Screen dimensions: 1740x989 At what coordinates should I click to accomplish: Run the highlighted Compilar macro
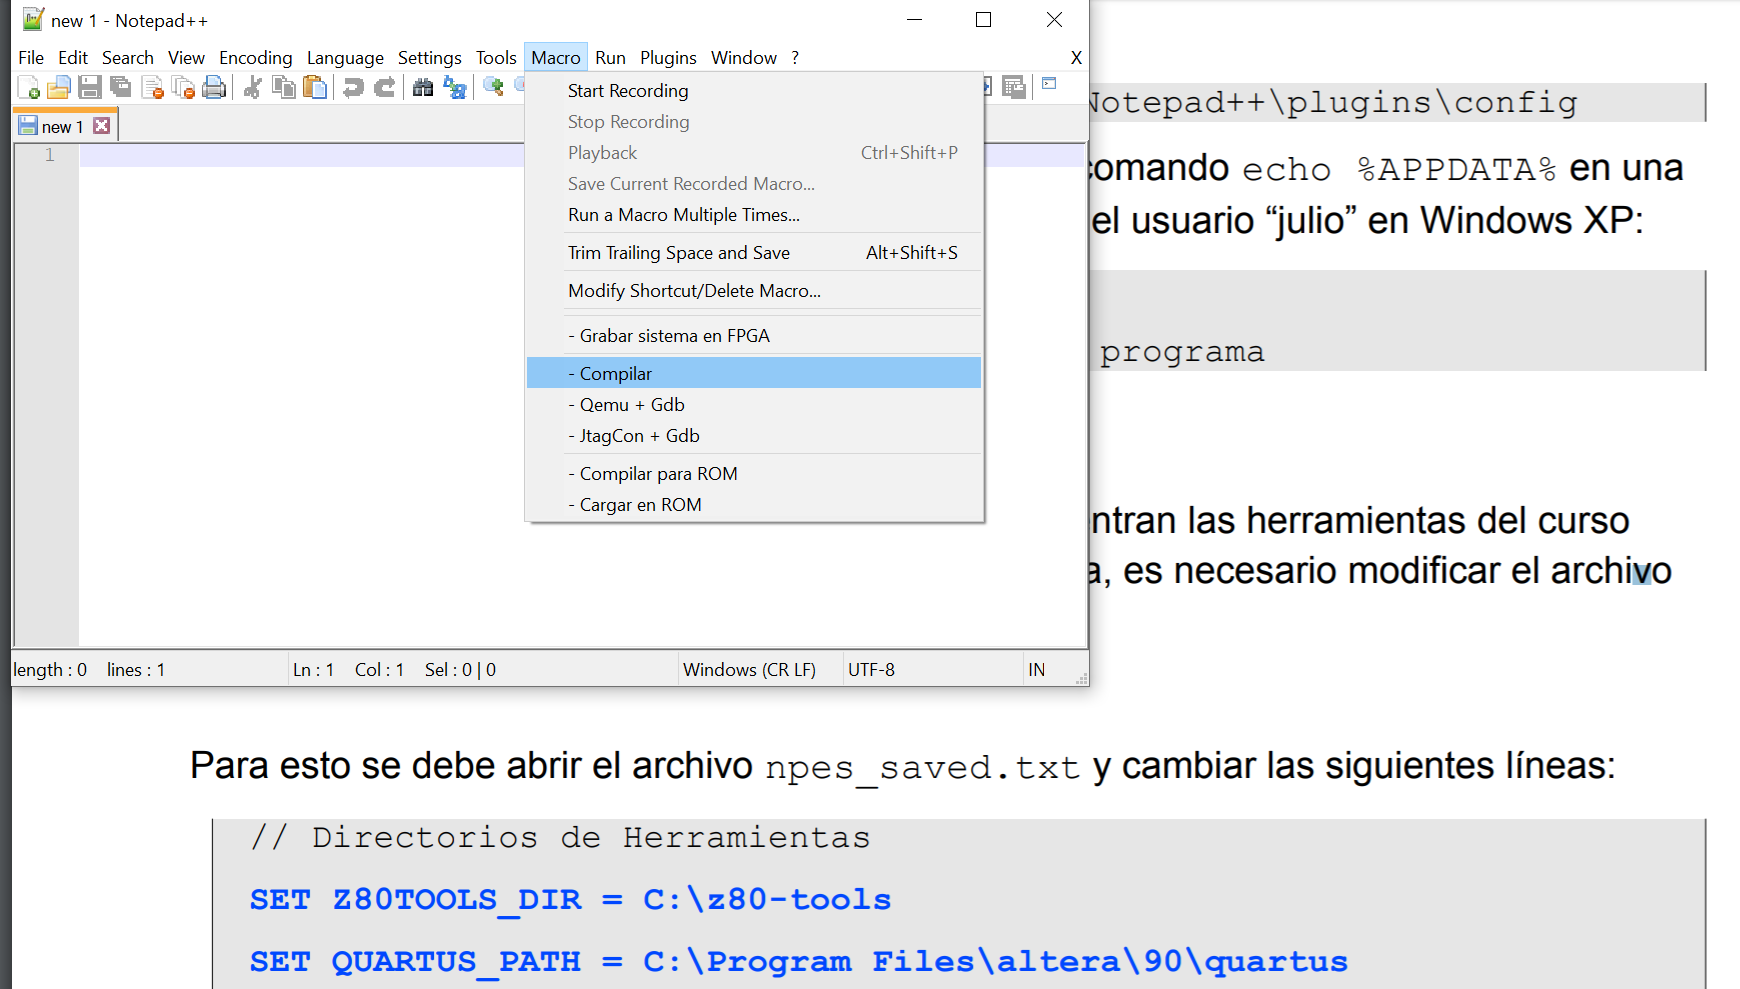[754, 373]
